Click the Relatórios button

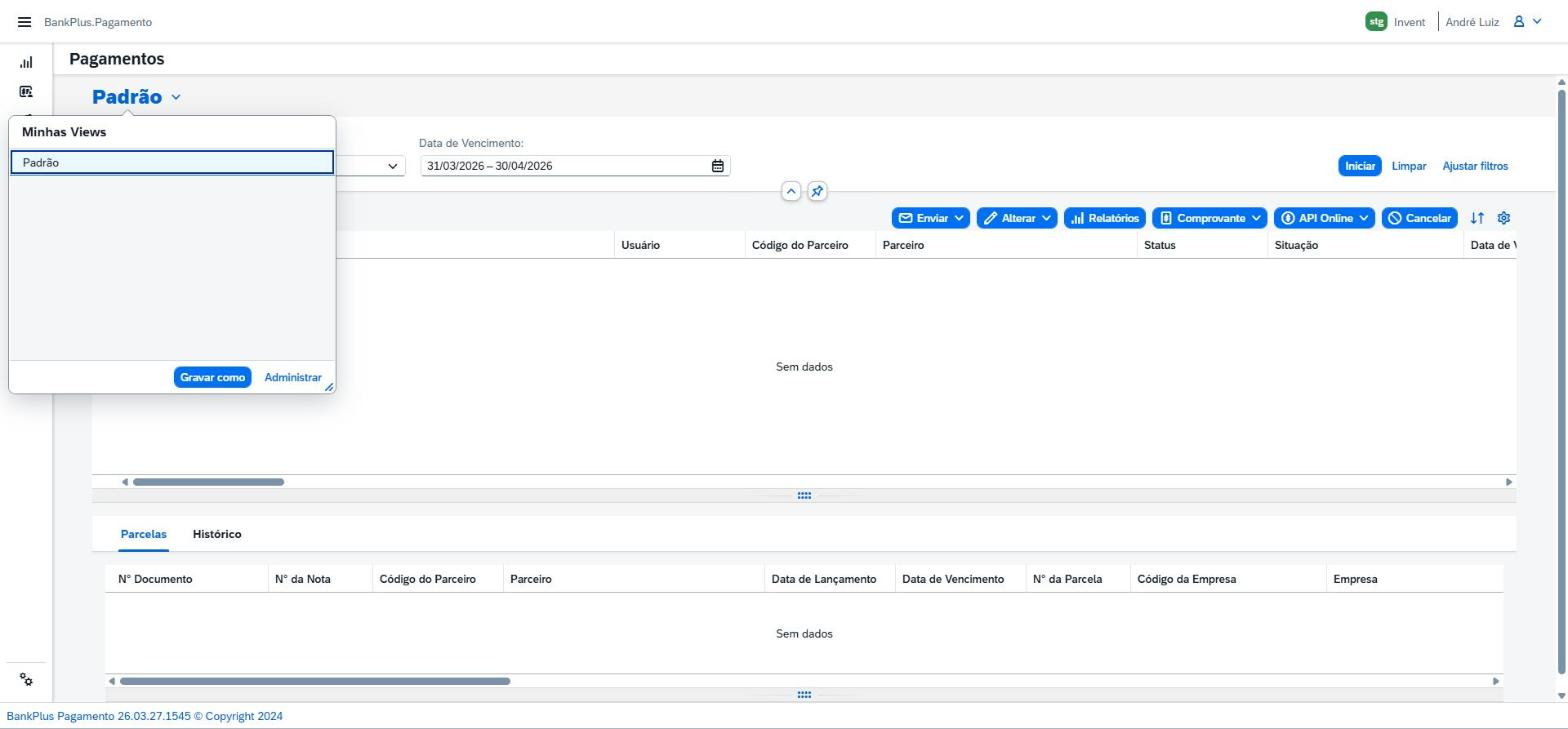(1104, 218)
